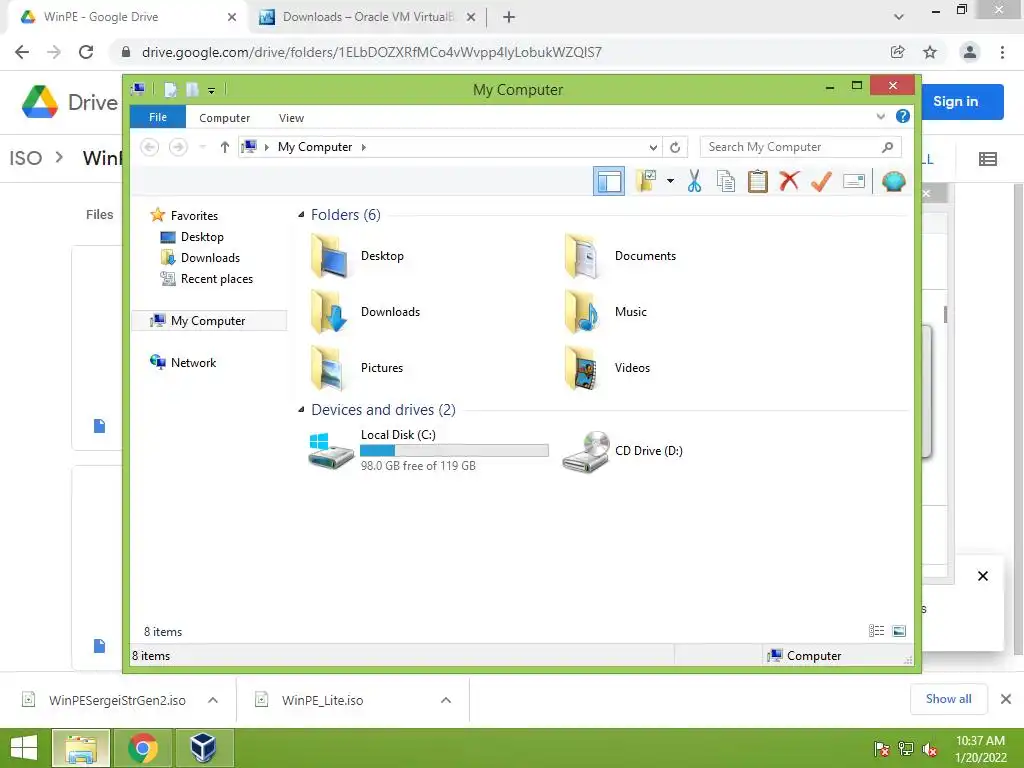Open Quick Access Toolbar customize dropdown
The width and height of the screenshot is (1024, 768).
pyautogui.click(x=212, y=90)
